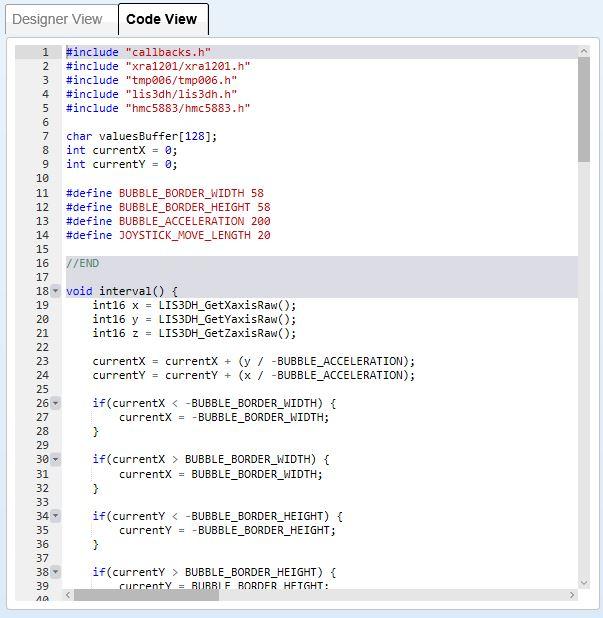This screenshot has height=618, width=603.
Task: Click the horizontal scrollbar right arrow
Action: tap(572, 595)
